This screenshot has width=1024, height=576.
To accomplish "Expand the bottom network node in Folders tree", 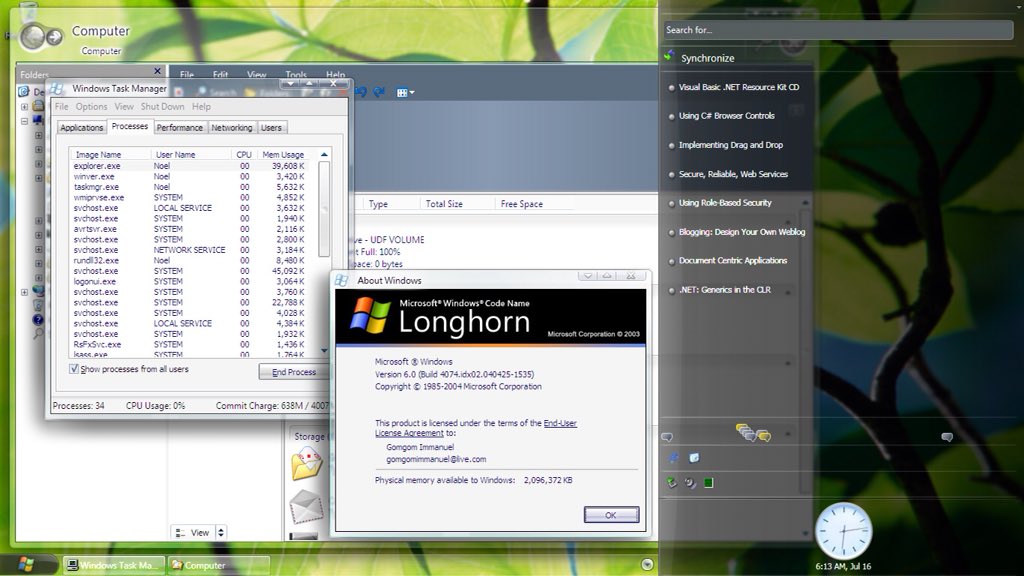I will [x=24, y=292].
